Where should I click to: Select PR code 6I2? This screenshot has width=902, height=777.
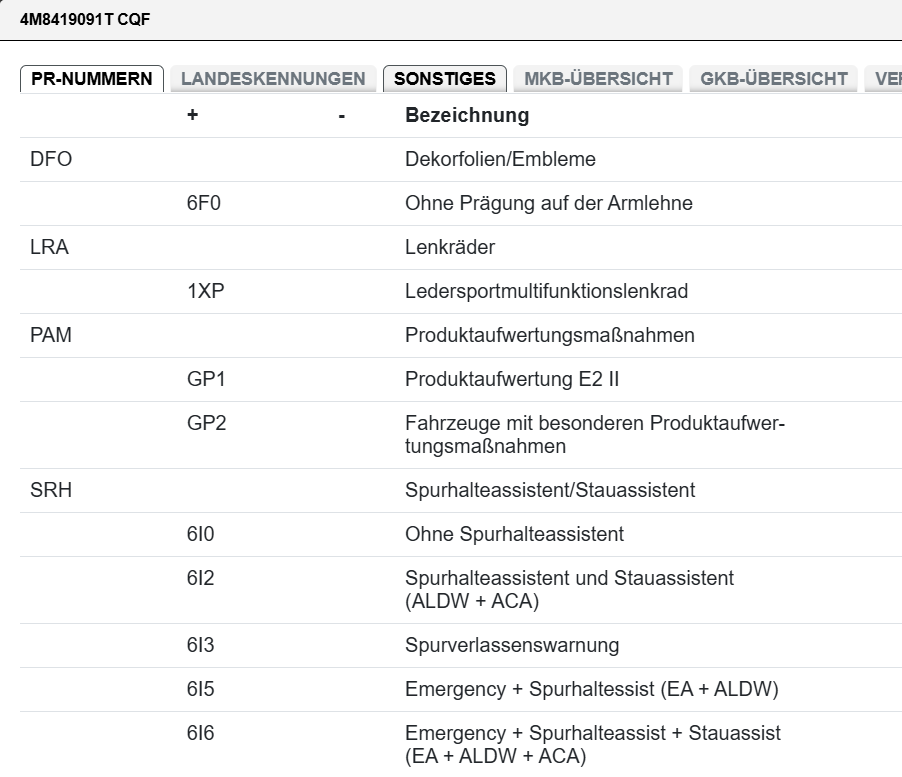tap(200, 578)
